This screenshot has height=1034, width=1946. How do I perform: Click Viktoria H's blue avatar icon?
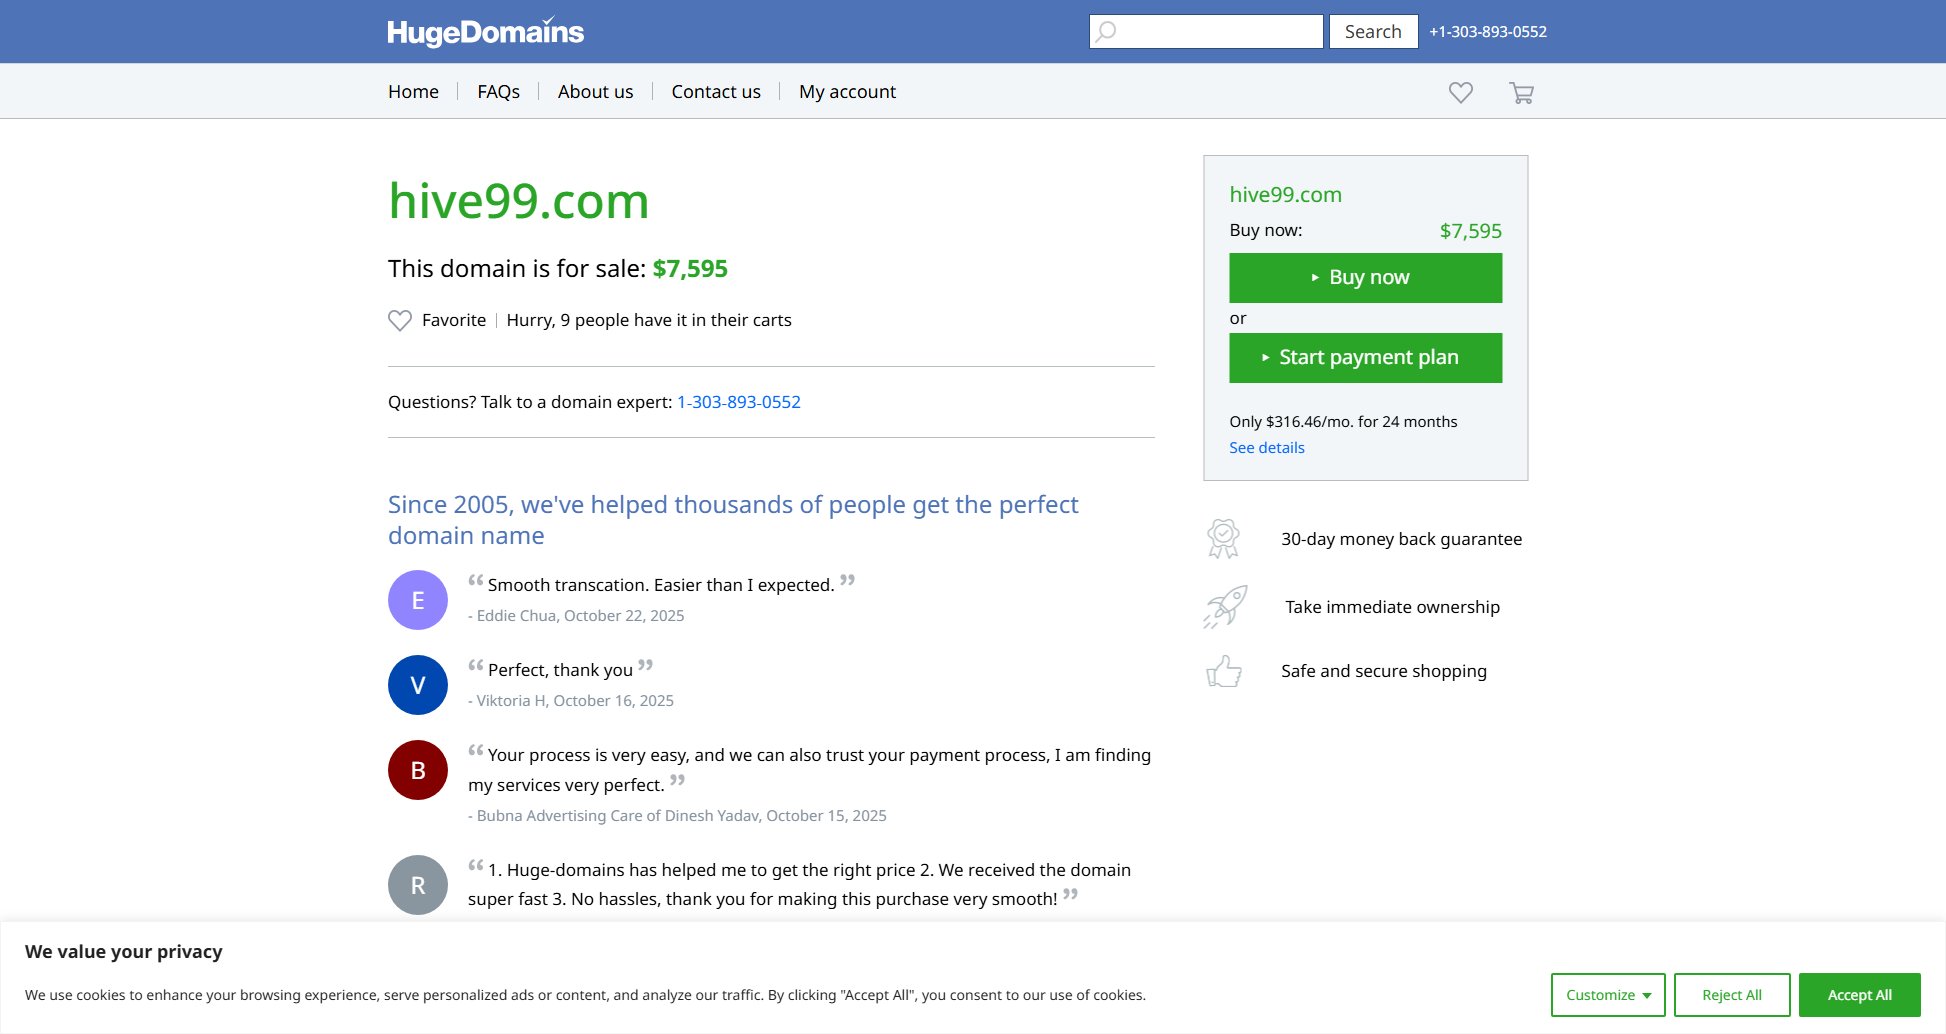coord(417,684)
